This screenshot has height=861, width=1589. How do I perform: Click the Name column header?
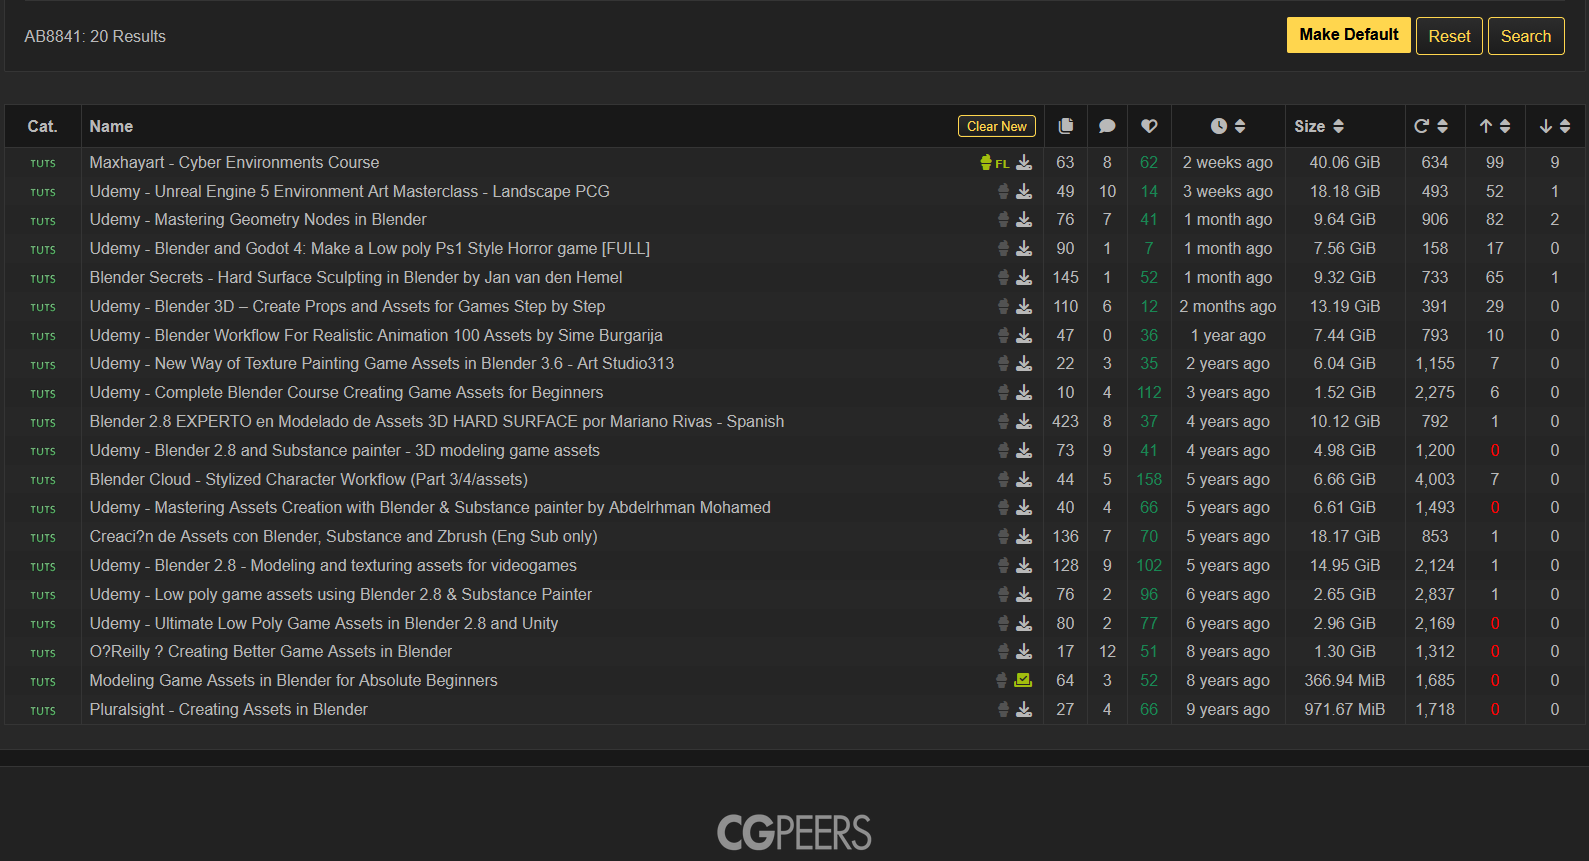pos(111,126)
